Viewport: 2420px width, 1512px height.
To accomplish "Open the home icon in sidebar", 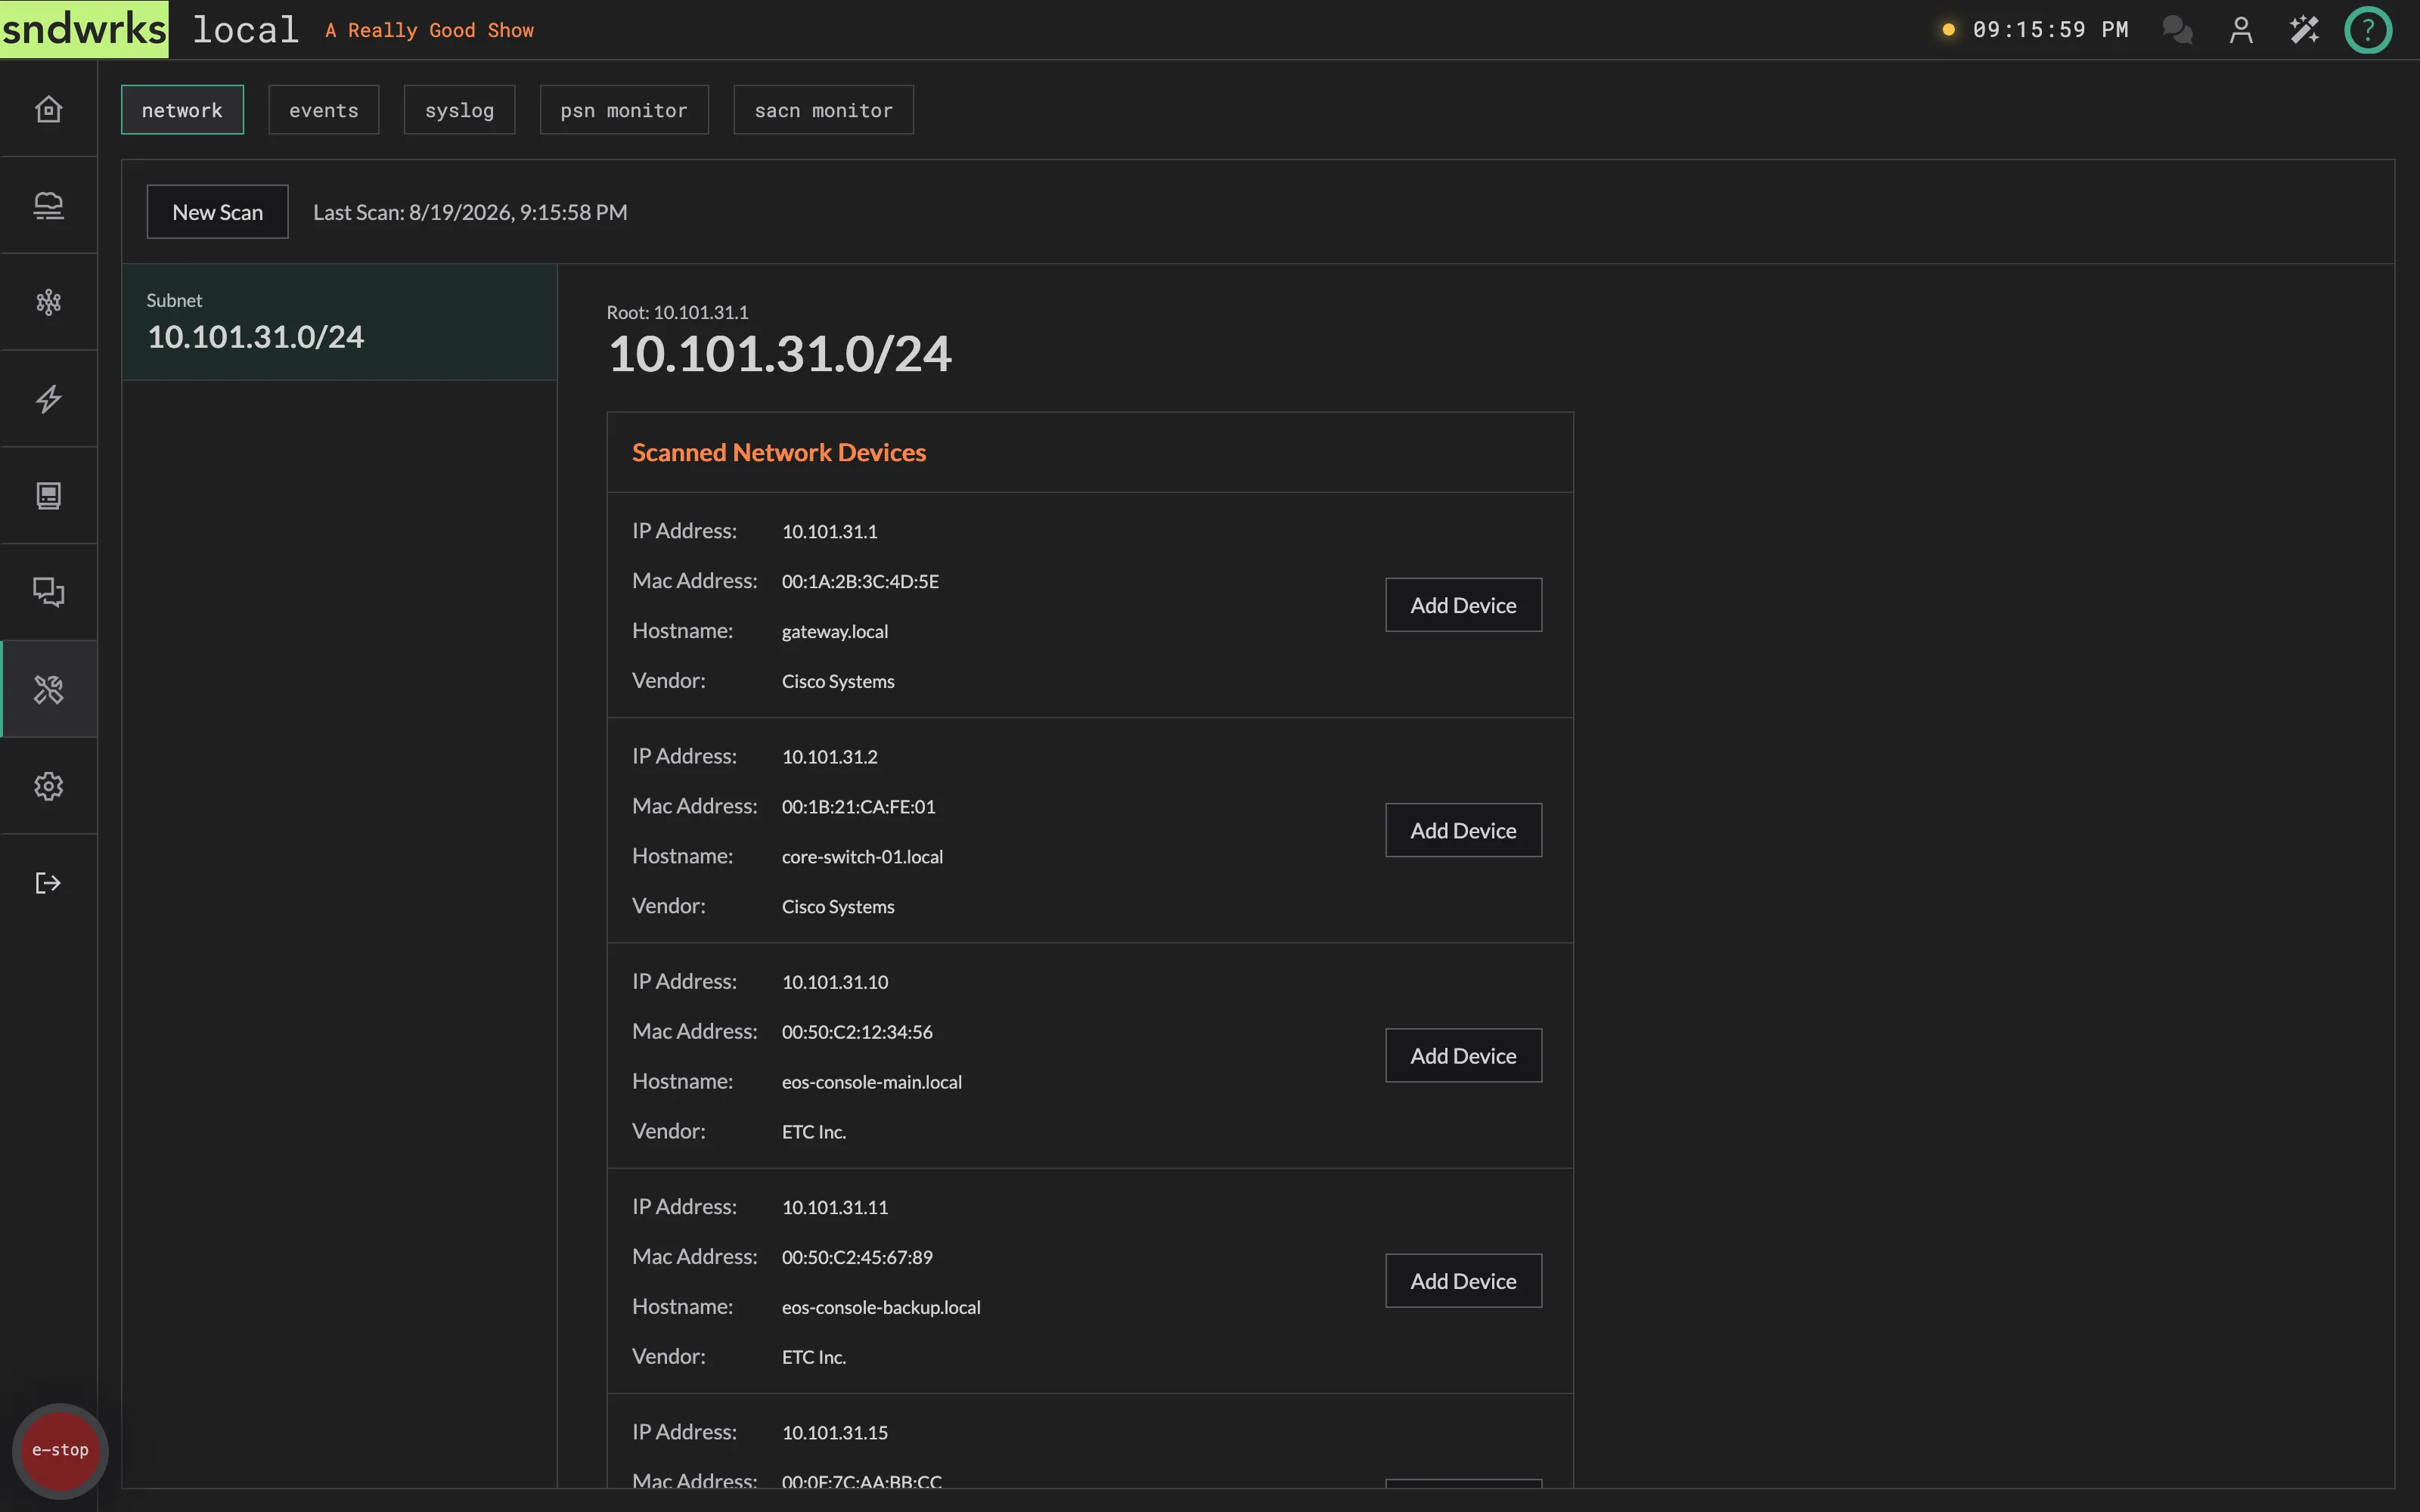I will (48, 109).
